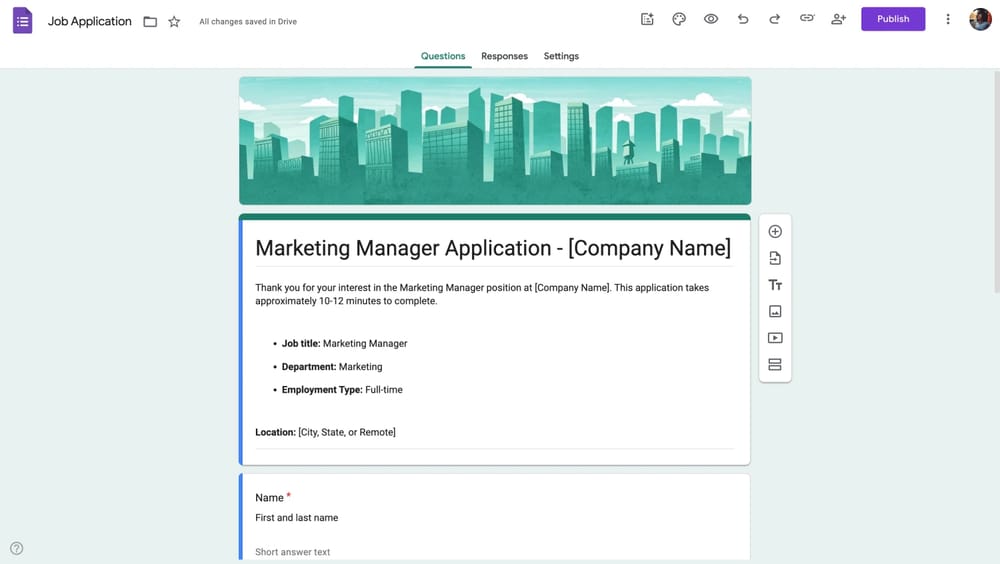Preview the form with eye icon
This screenshot has height=564, width=1000.
pyautogui.click(x=711, y=19)
